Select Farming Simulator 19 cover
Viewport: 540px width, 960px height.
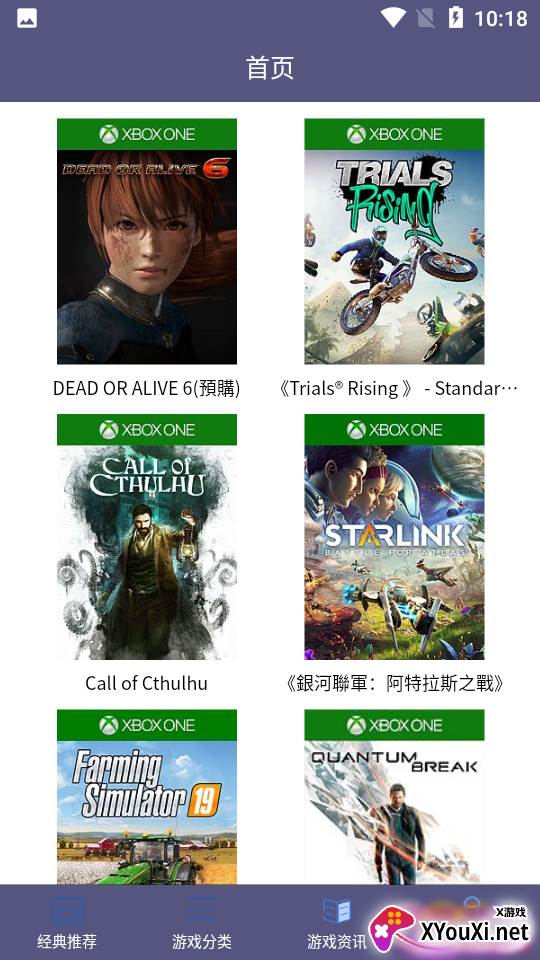coord(147,797)
